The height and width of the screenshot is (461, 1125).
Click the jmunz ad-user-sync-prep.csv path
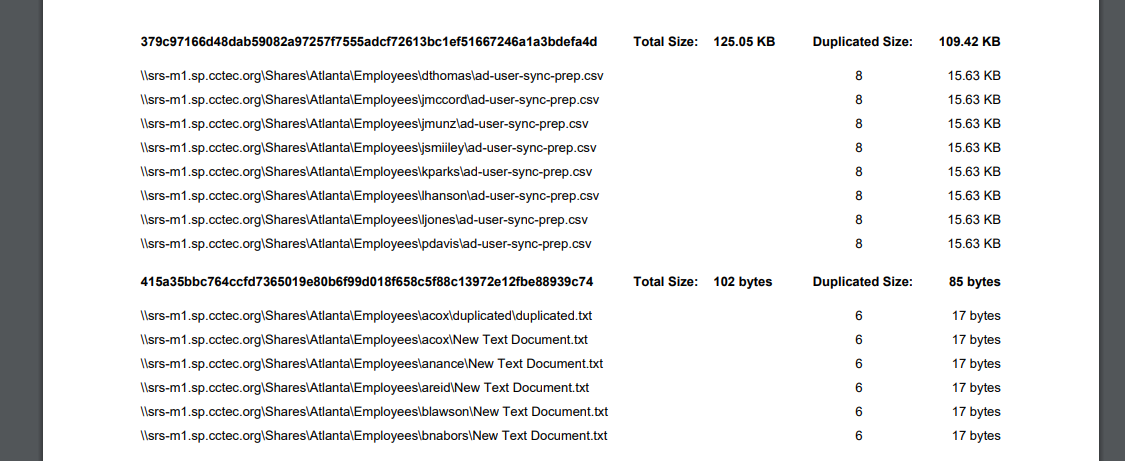pos(364,124)
